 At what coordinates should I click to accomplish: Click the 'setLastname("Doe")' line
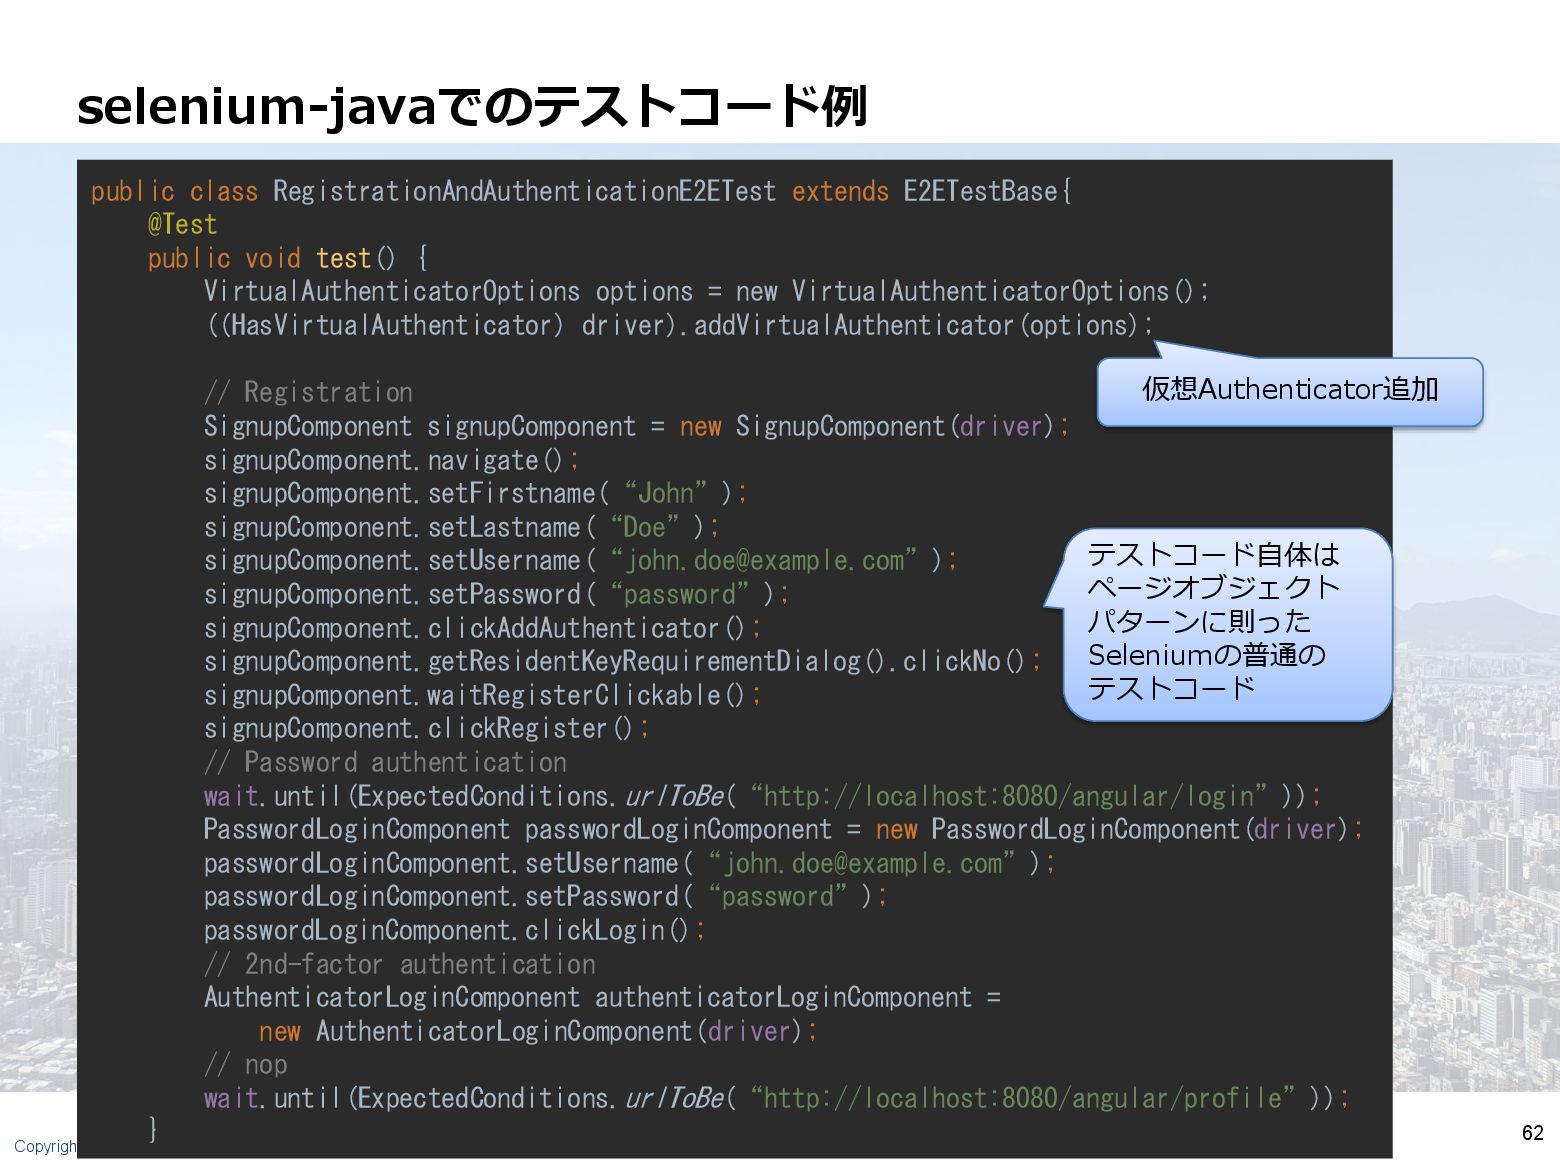point(461,527)
